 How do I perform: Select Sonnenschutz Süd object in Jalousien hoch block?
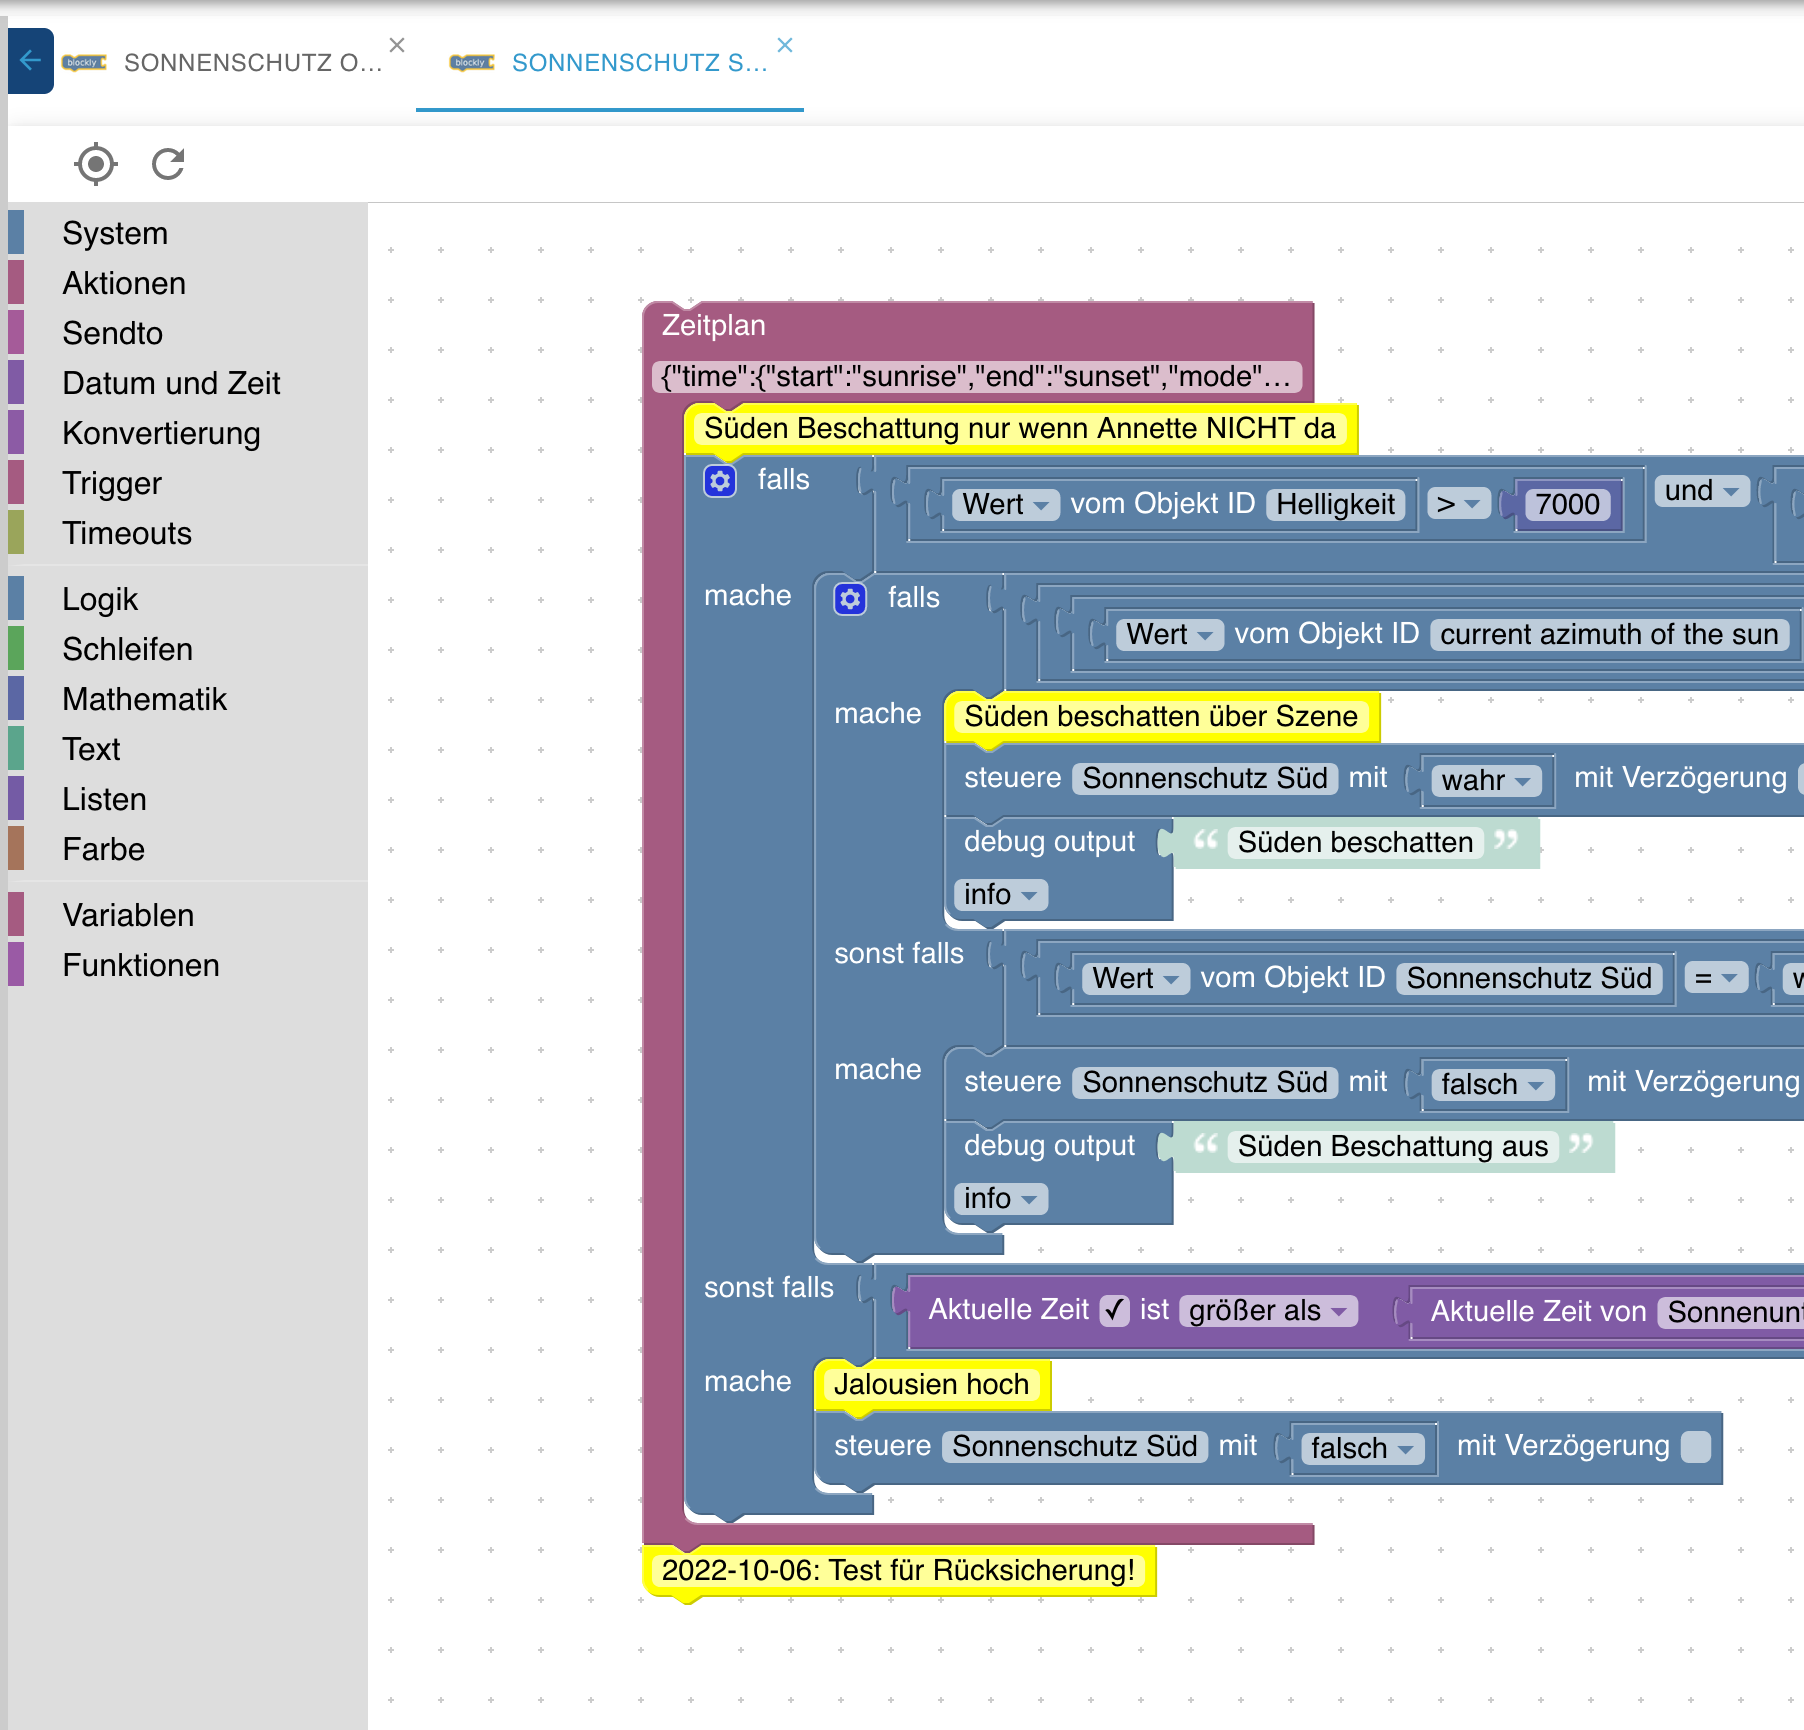point(1075,1446)
